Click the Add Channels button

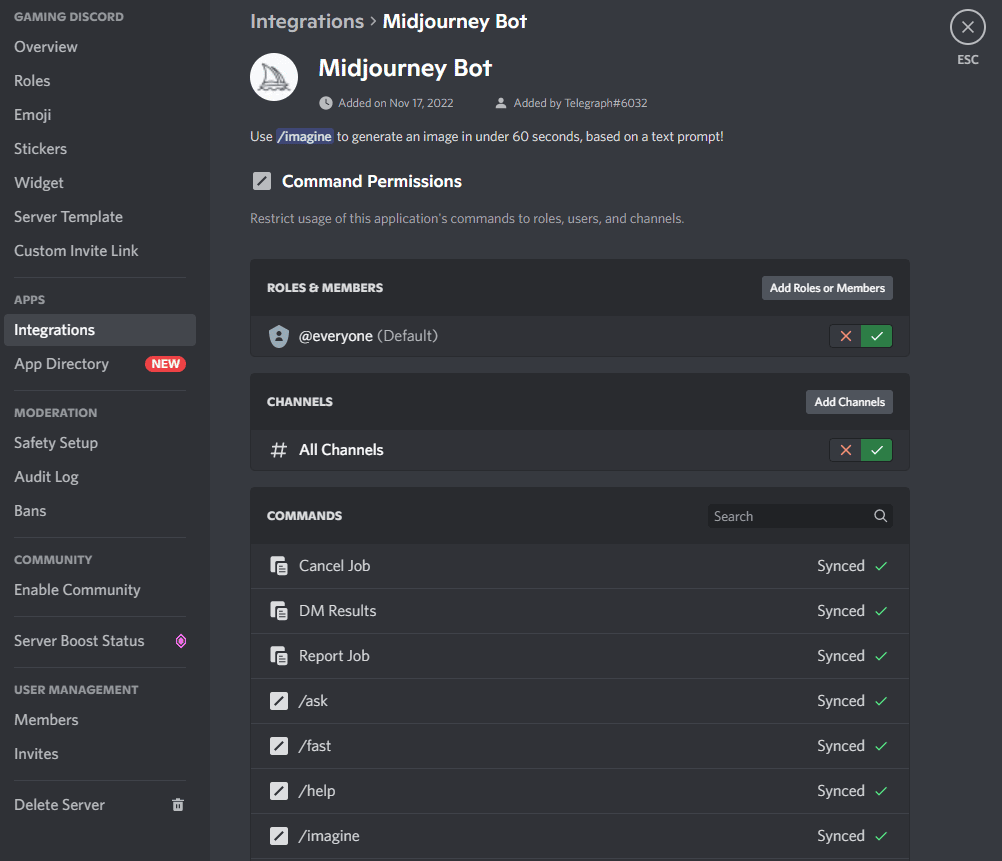click(x=849, y=402)
